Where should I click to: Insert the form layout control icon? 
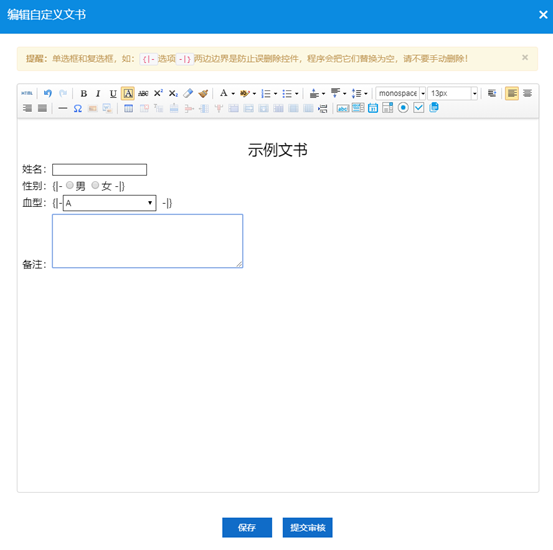pos(388,108)
